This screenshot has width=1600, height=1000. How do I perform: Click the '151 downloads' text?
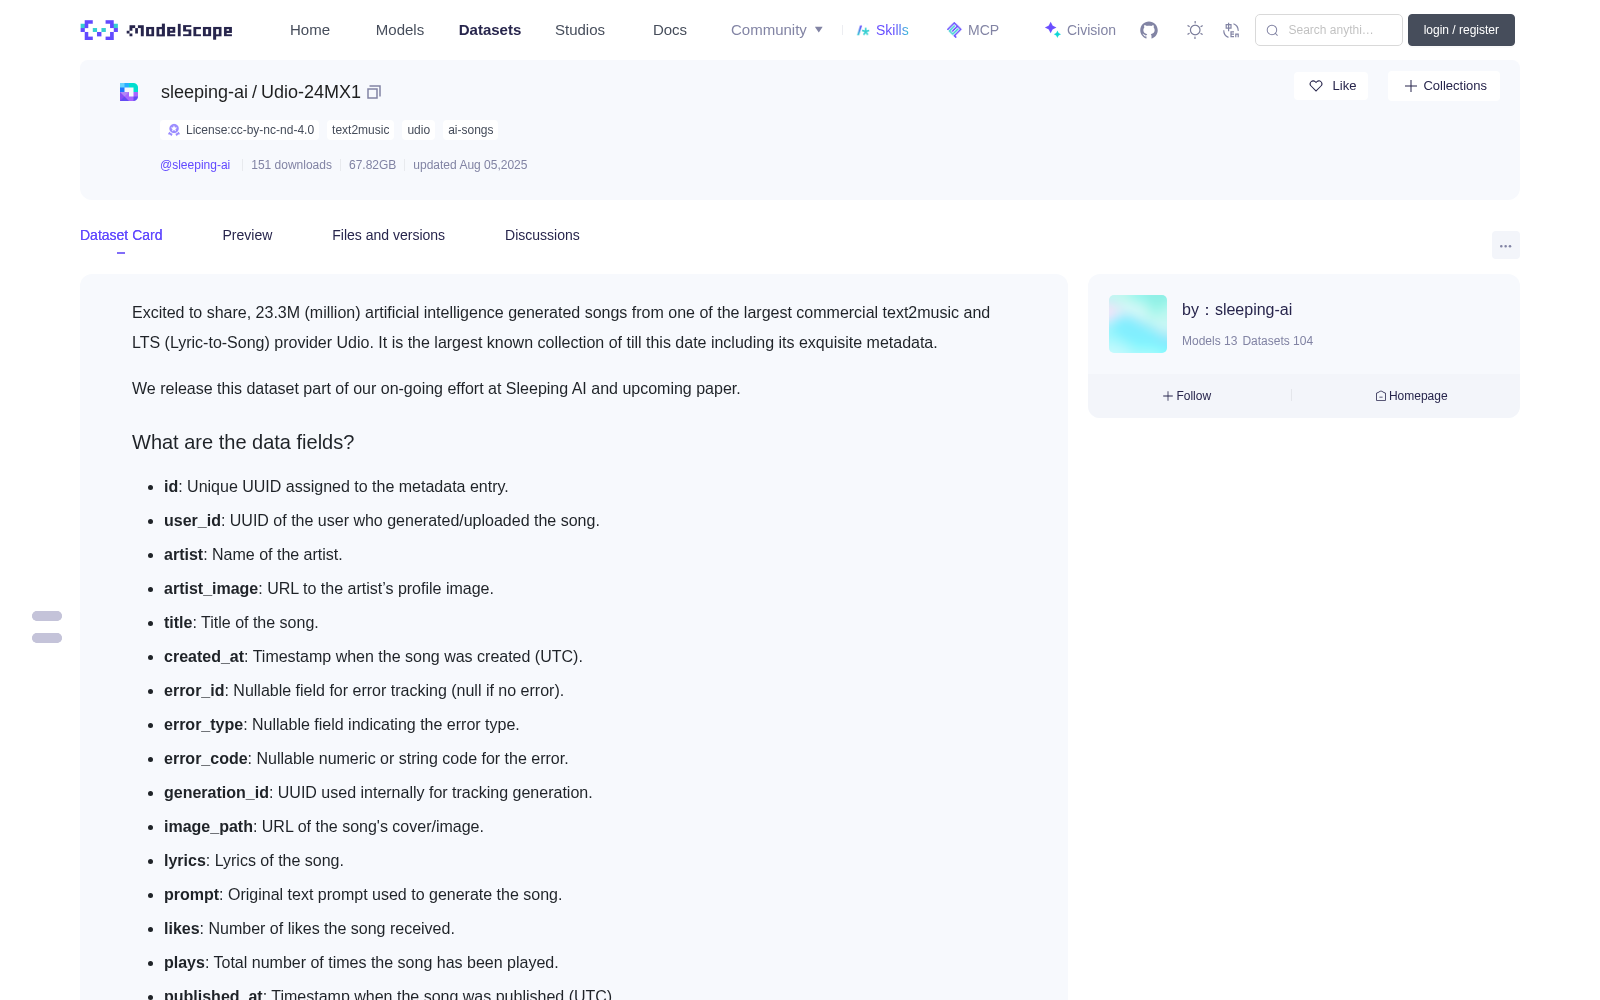coord(291,165)
